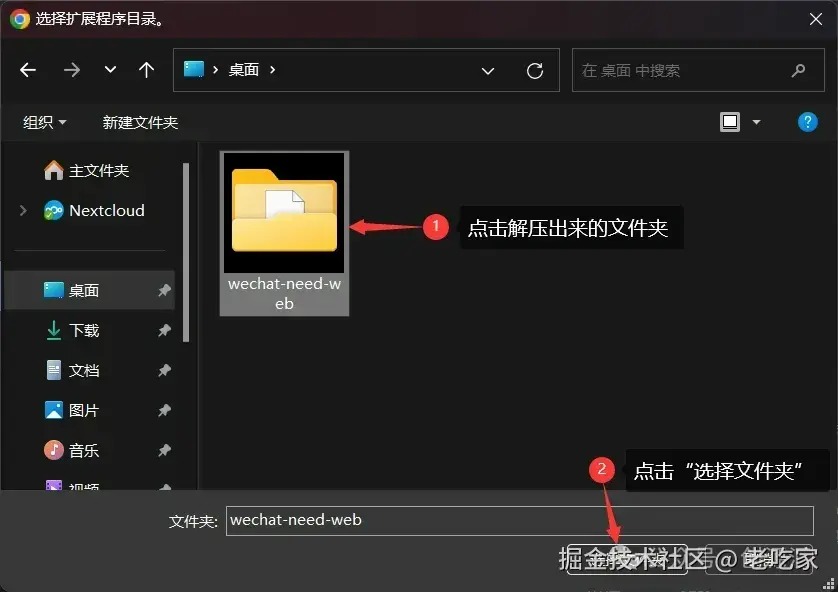Click the search magnifier icon
The width and height of the screenshot is (838, 592).
[797, 70]
